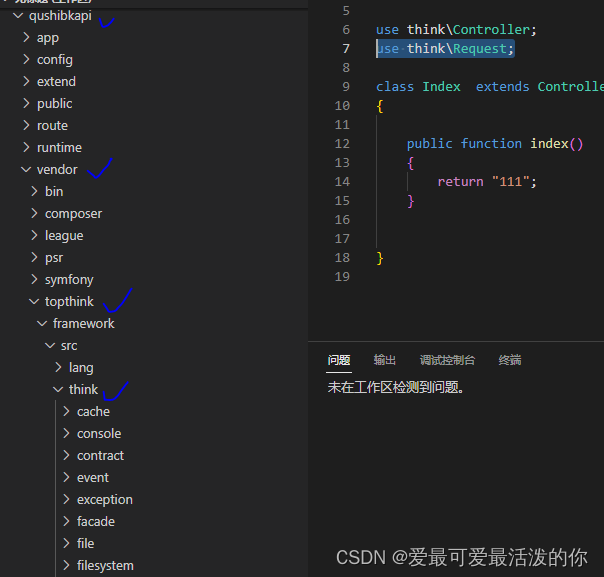
Task: Select the runtime folder label
Action: point(59,148)
